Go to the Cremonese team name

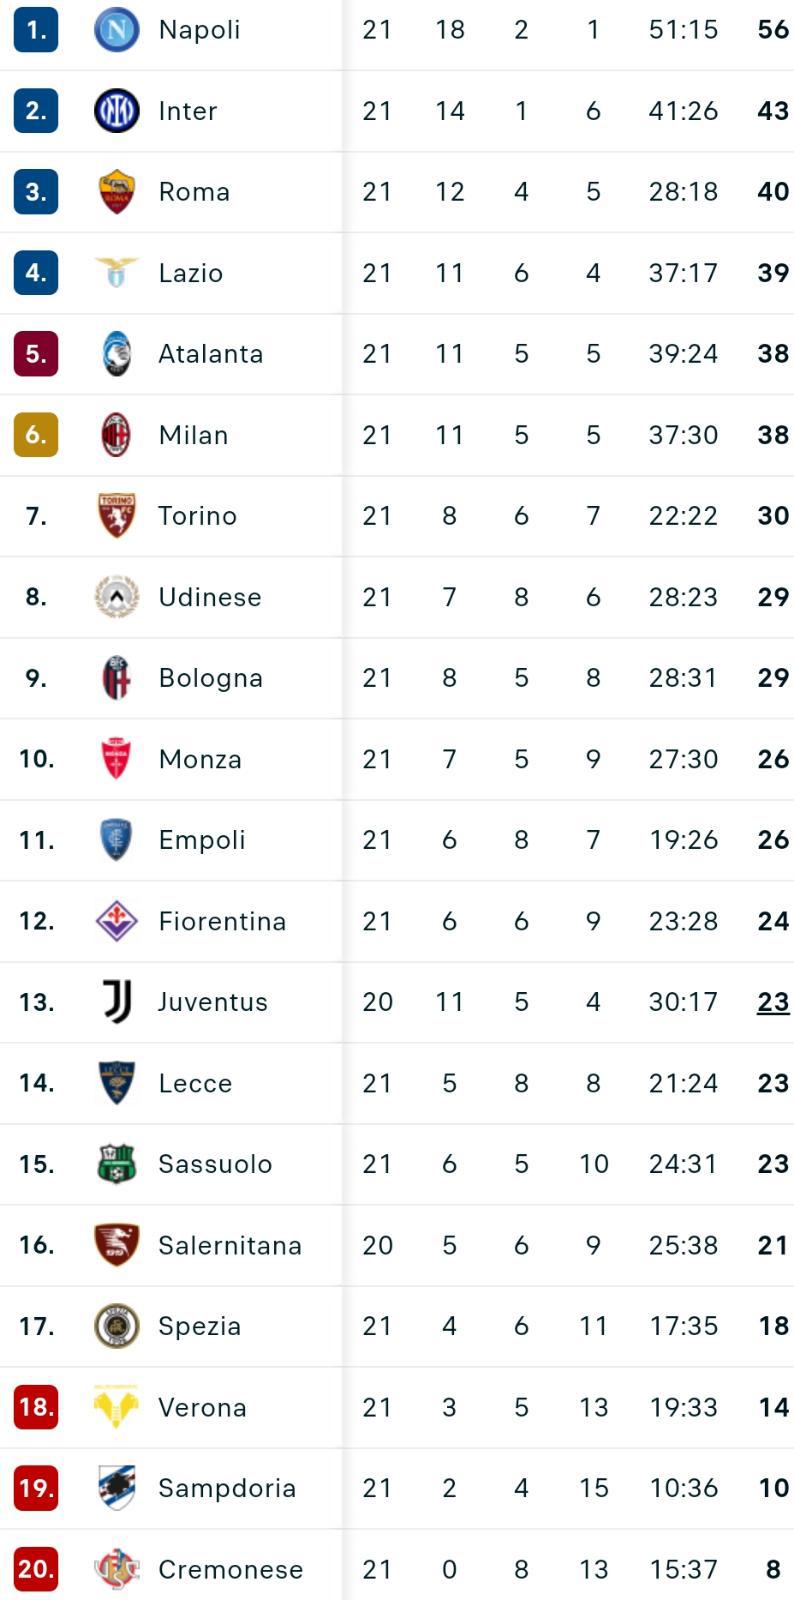230,1569
